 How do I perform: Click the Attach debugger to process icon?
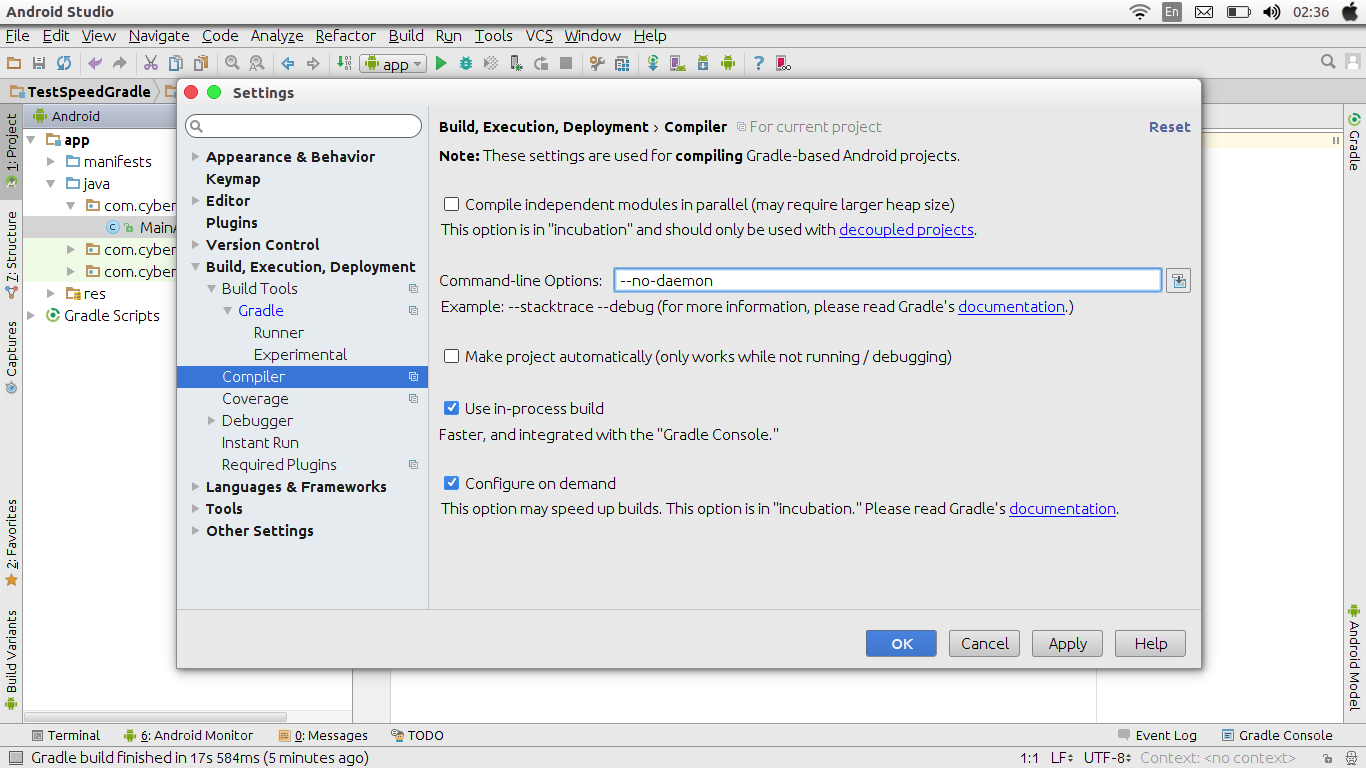pyautogui.click(x=516, y=63)
